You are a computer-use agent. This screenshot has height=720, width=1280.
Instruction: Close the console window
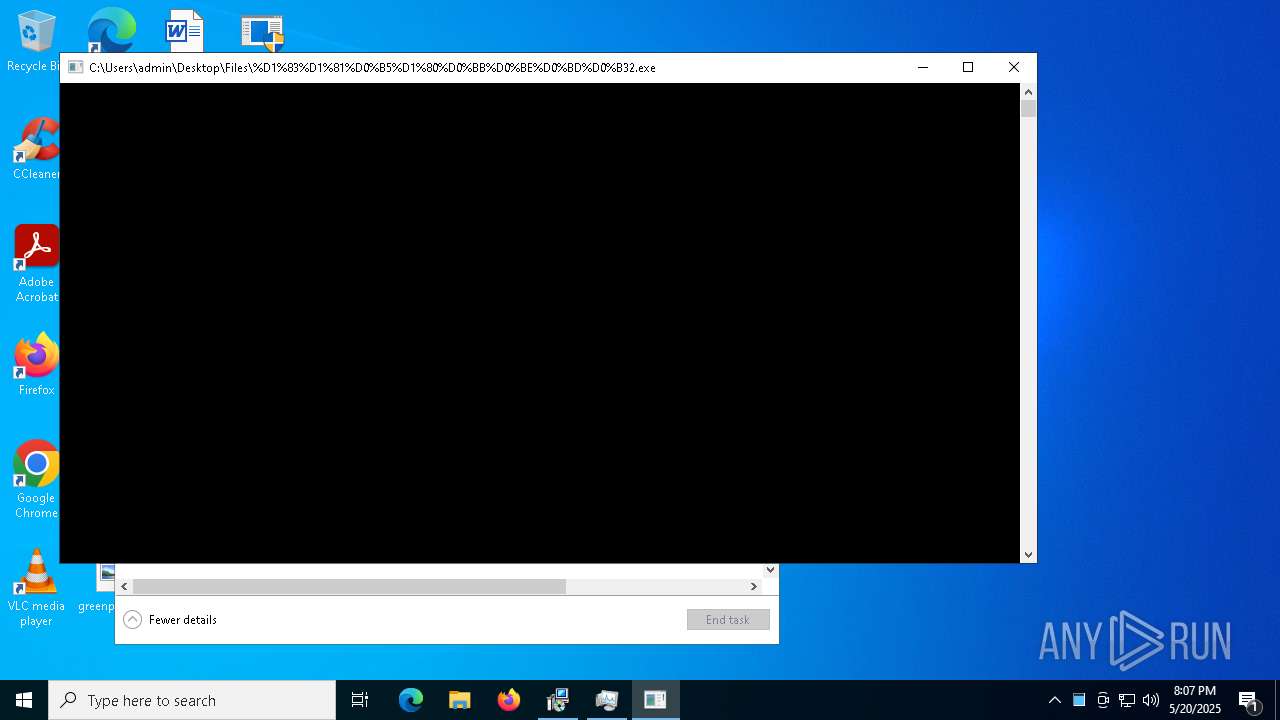tap(1014, 68)
